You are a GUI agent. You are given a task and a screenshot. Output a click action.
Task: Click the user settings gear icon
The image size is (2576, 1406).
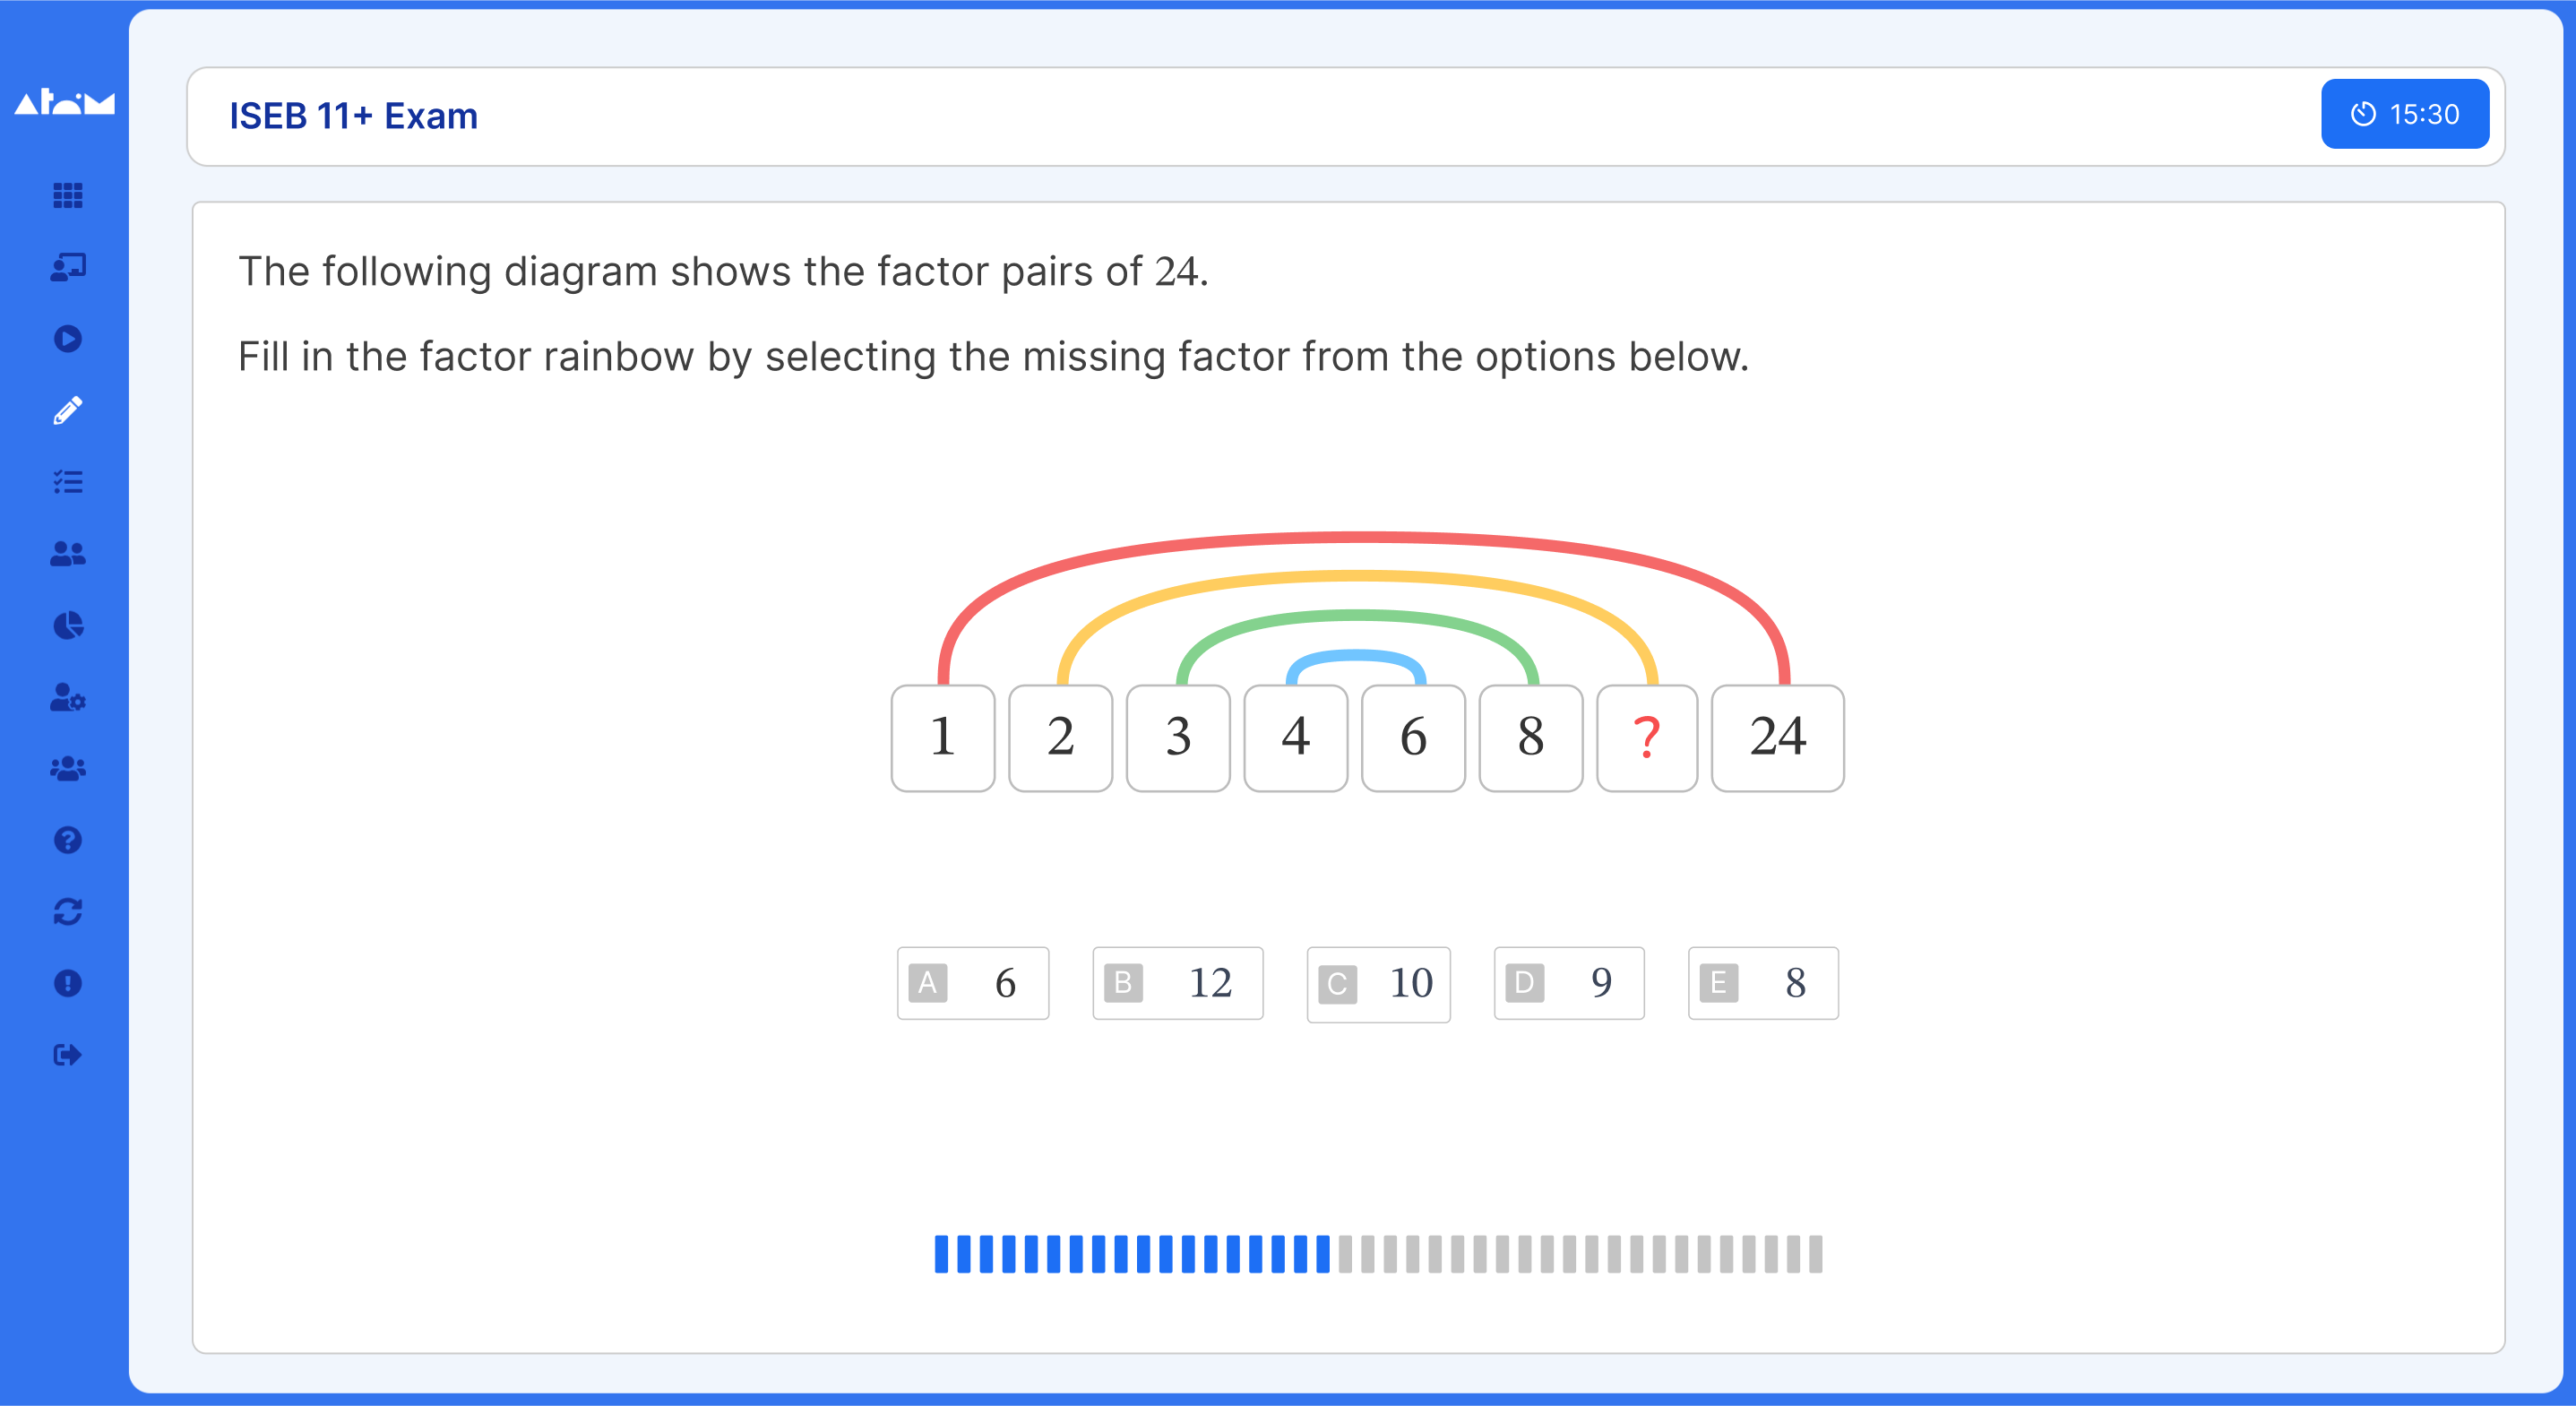67,697
